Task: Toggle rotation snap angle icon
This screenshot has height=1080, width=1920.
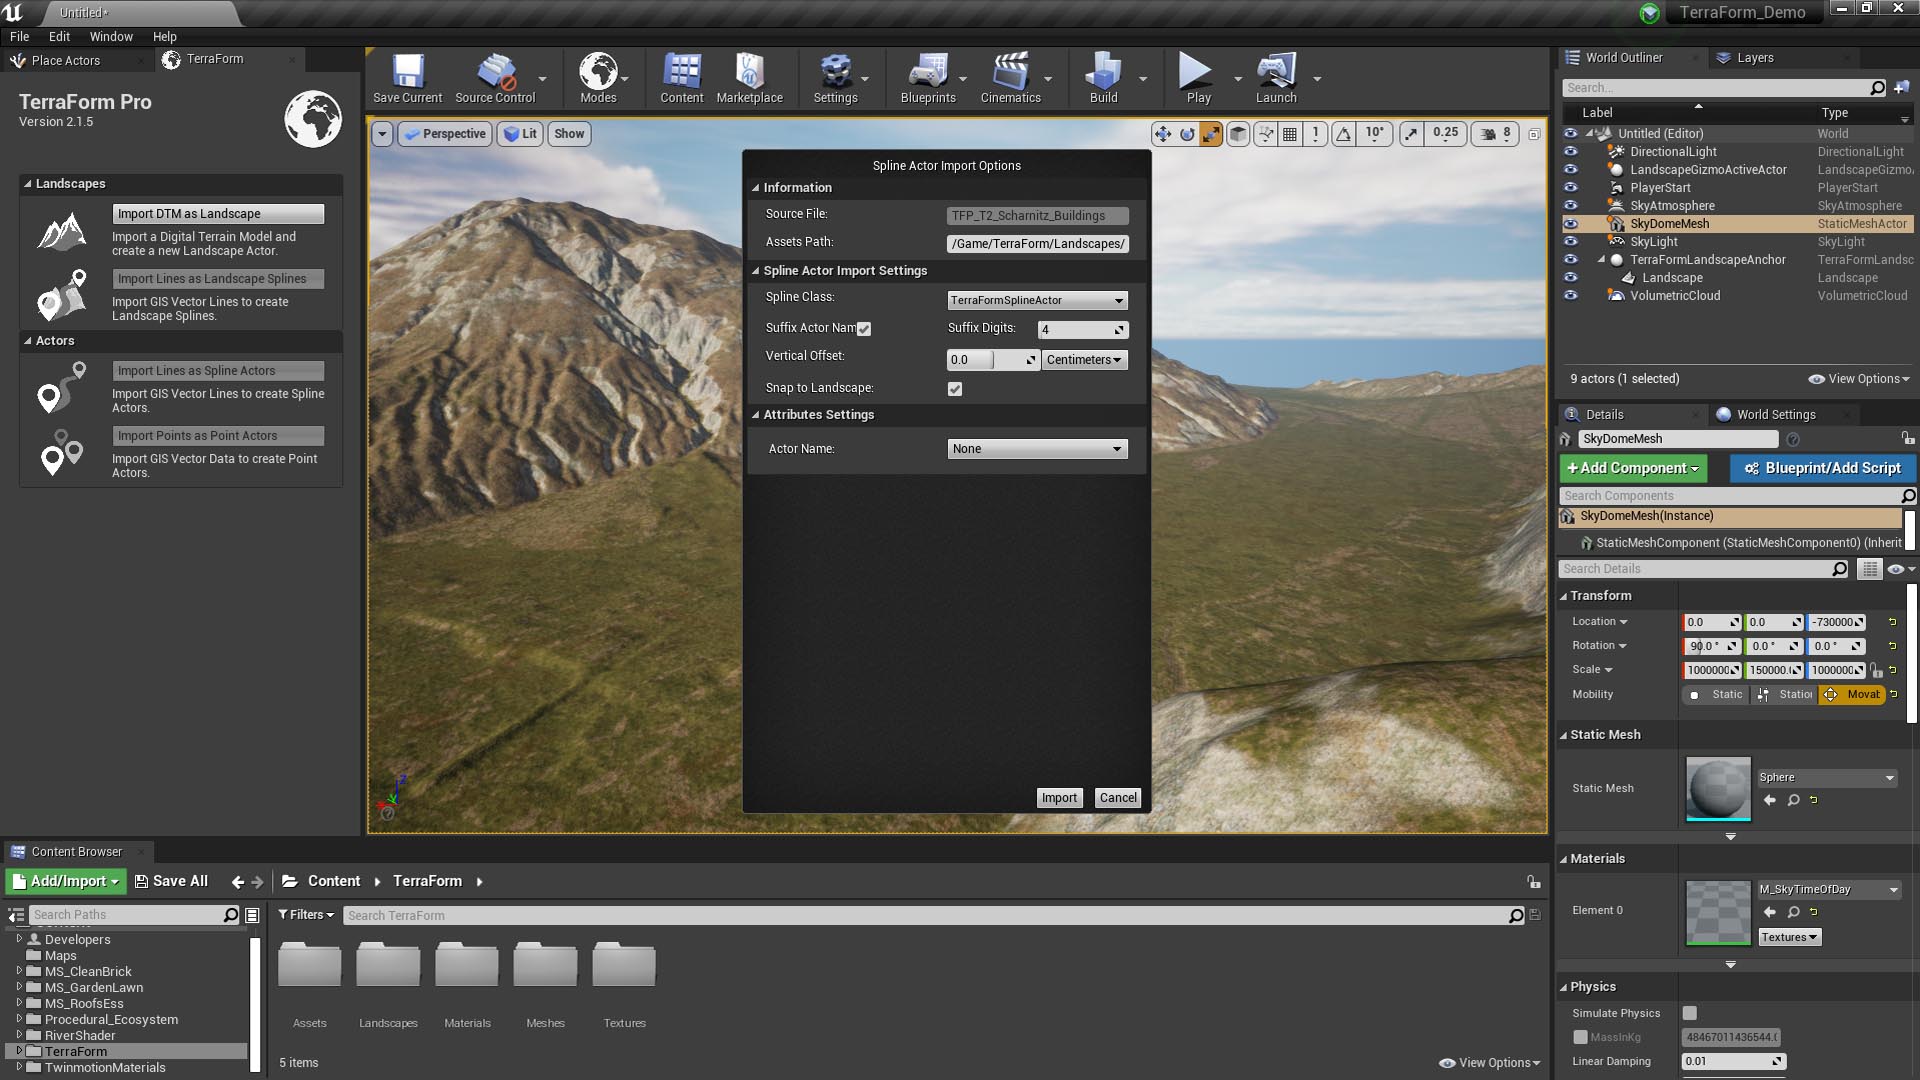Action: (x=1344, y=134)
